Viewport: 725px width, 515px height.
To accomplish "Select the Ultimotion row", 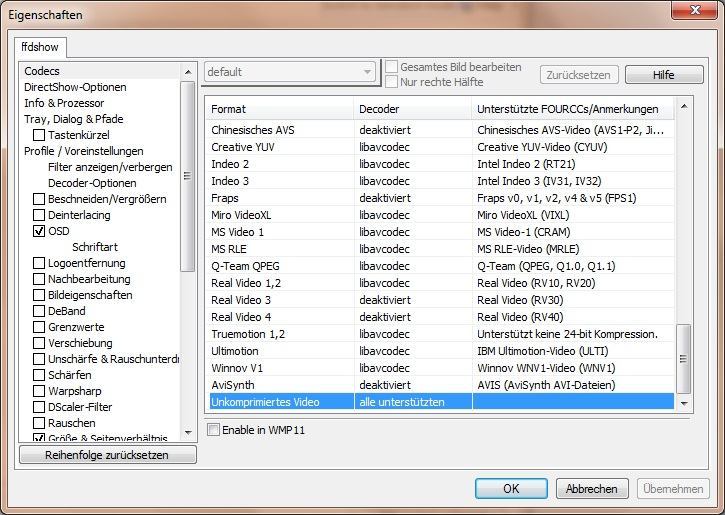I will 440,351.
